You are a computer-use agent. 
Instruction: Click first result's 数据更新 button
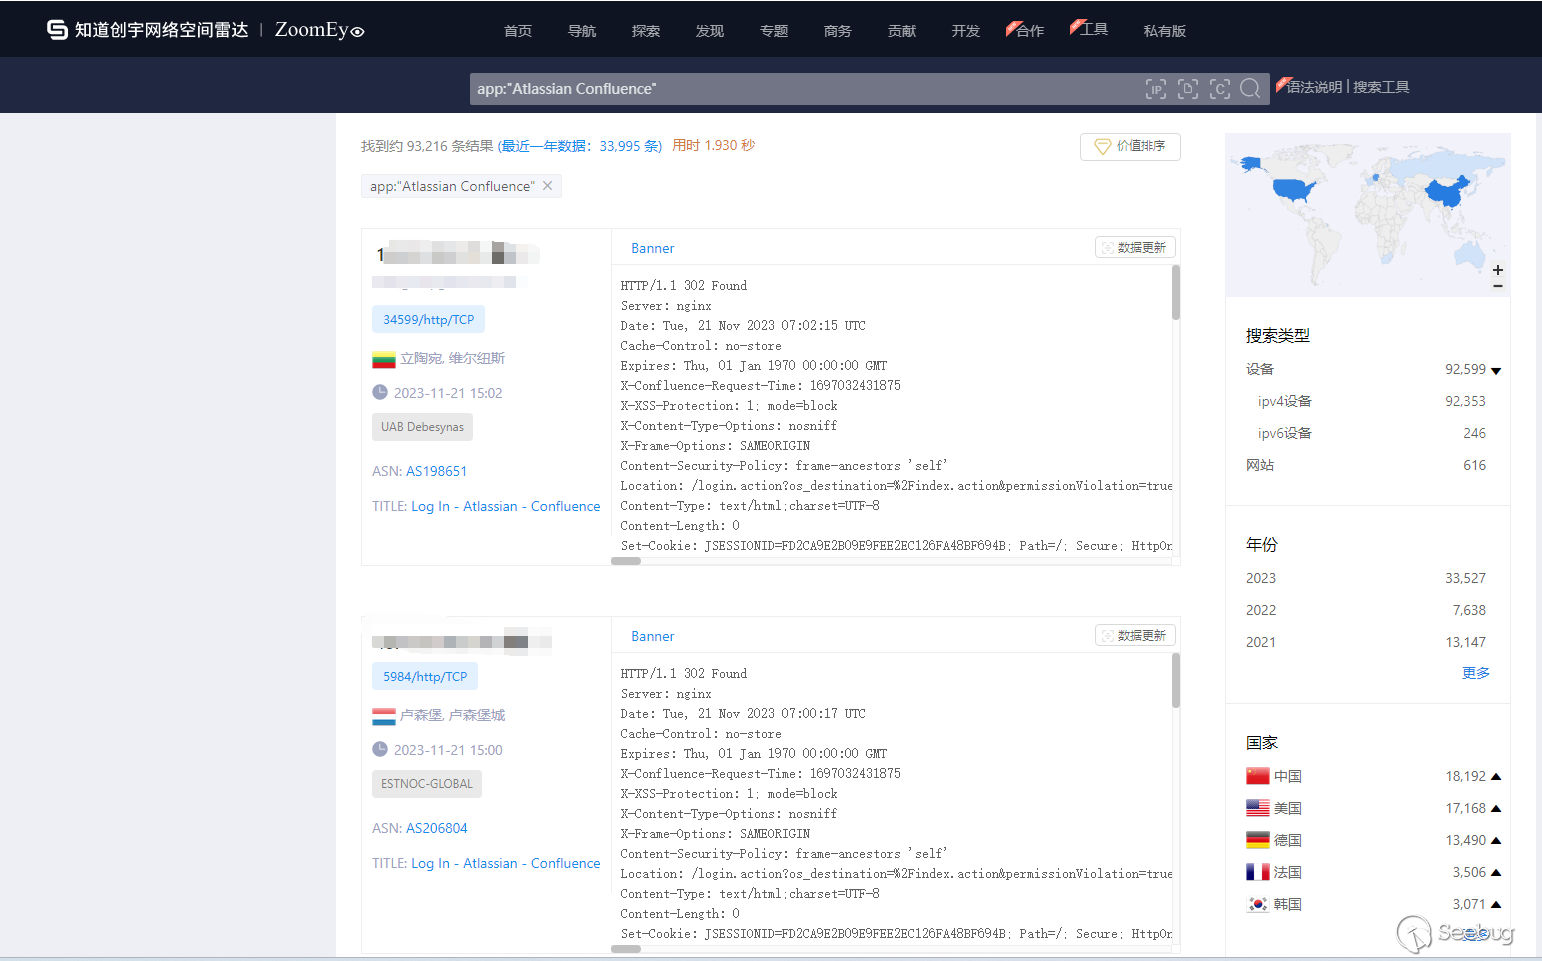[1135, 247]
